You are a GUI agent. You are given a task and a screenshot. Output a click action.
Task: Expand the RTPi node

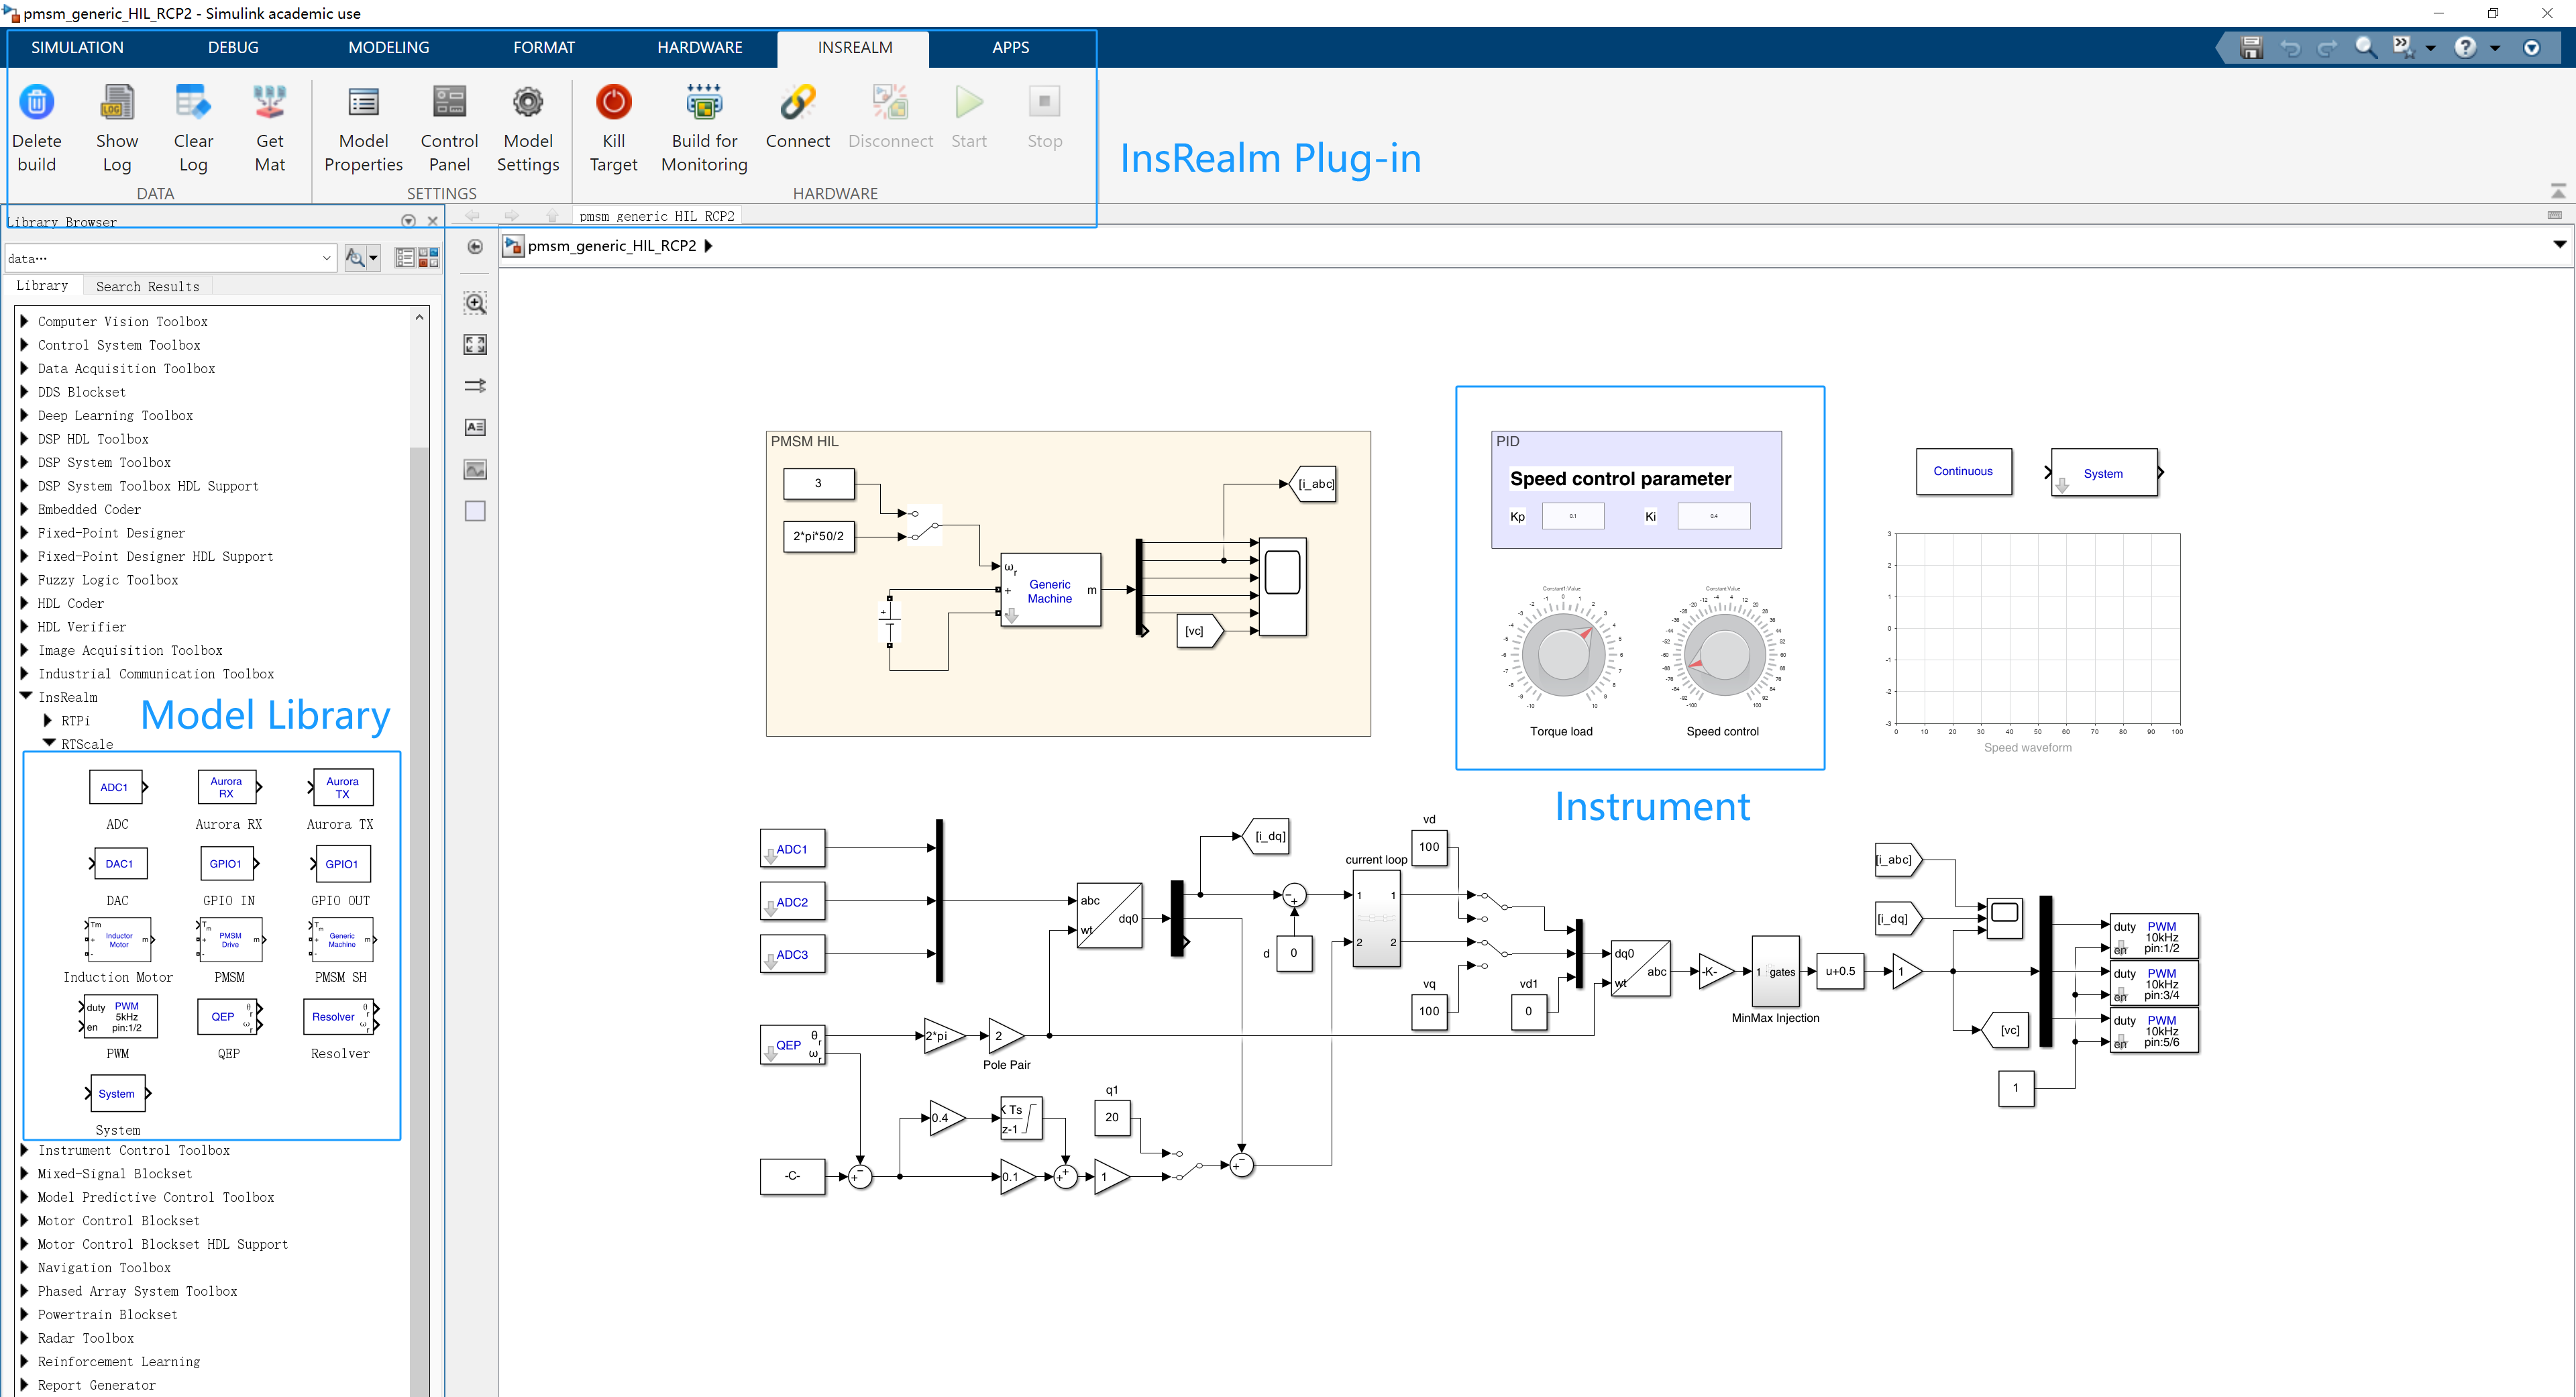tap(48, 720)
